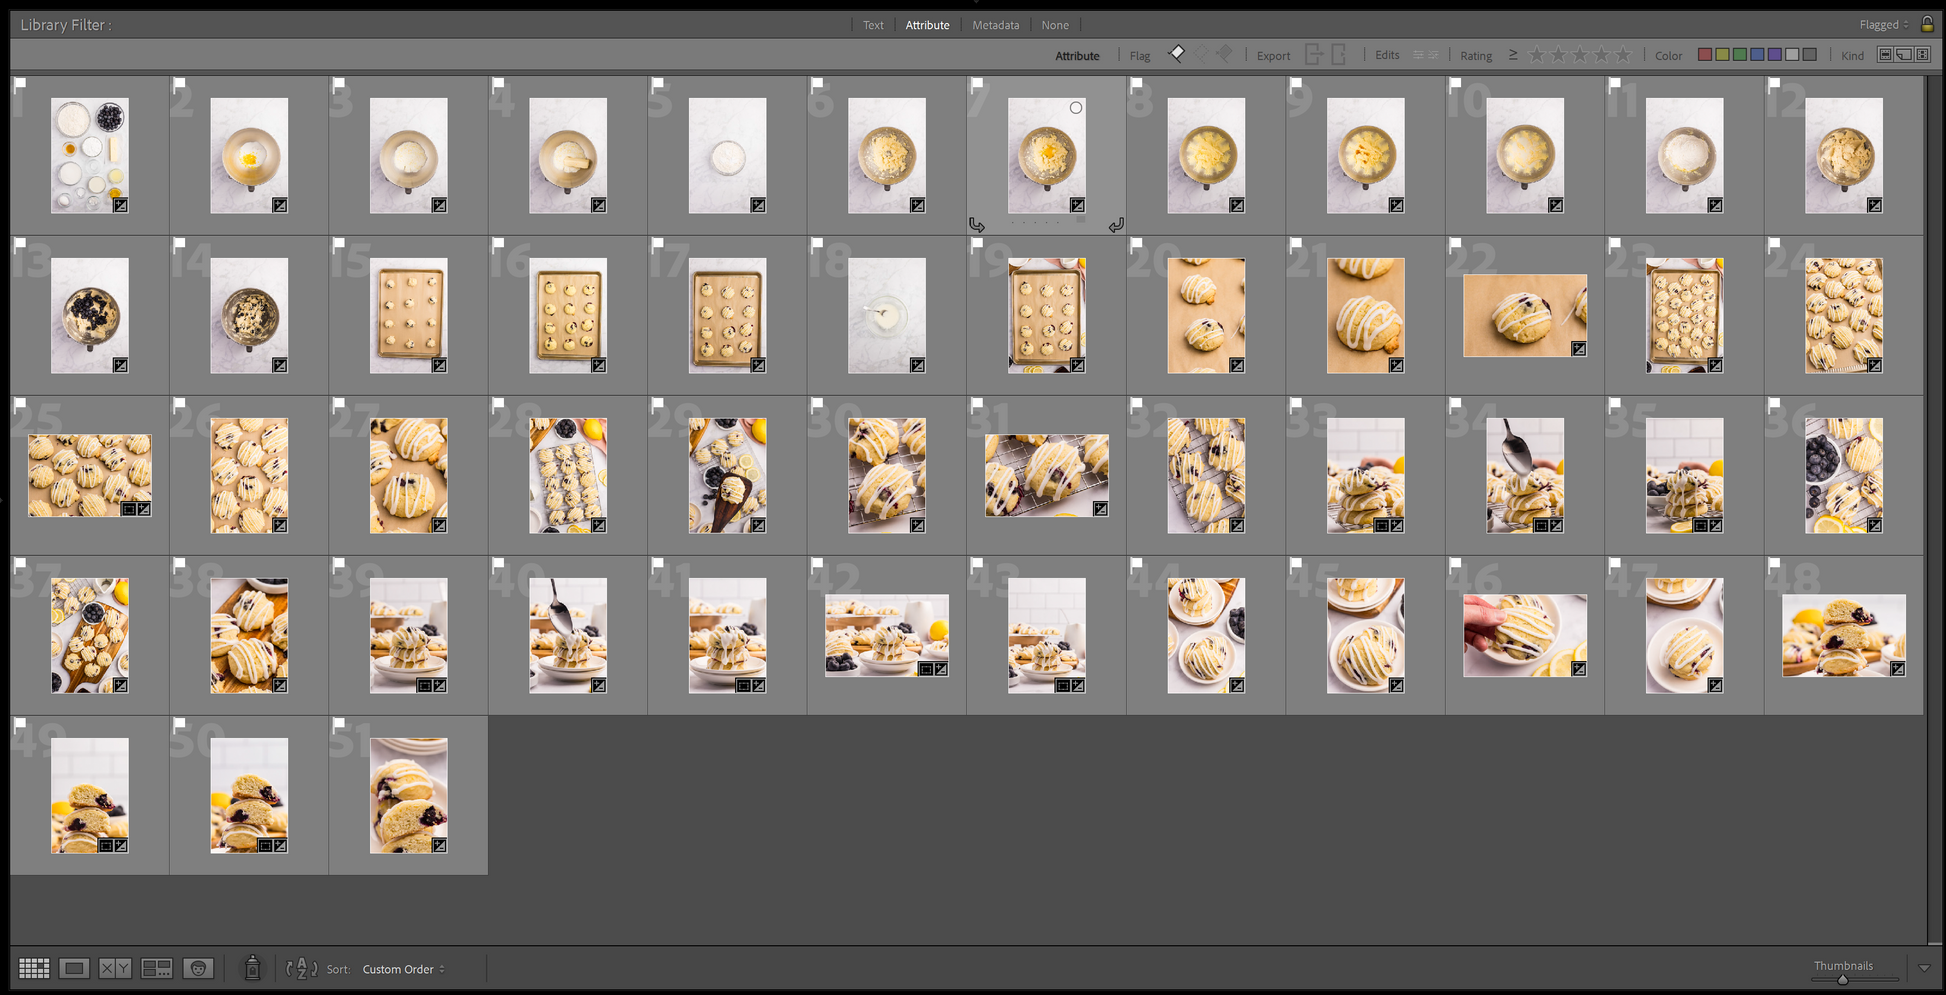Switch to Loupe view
The height and width of the screenshot is (995, 1946).
coord(74,968)
